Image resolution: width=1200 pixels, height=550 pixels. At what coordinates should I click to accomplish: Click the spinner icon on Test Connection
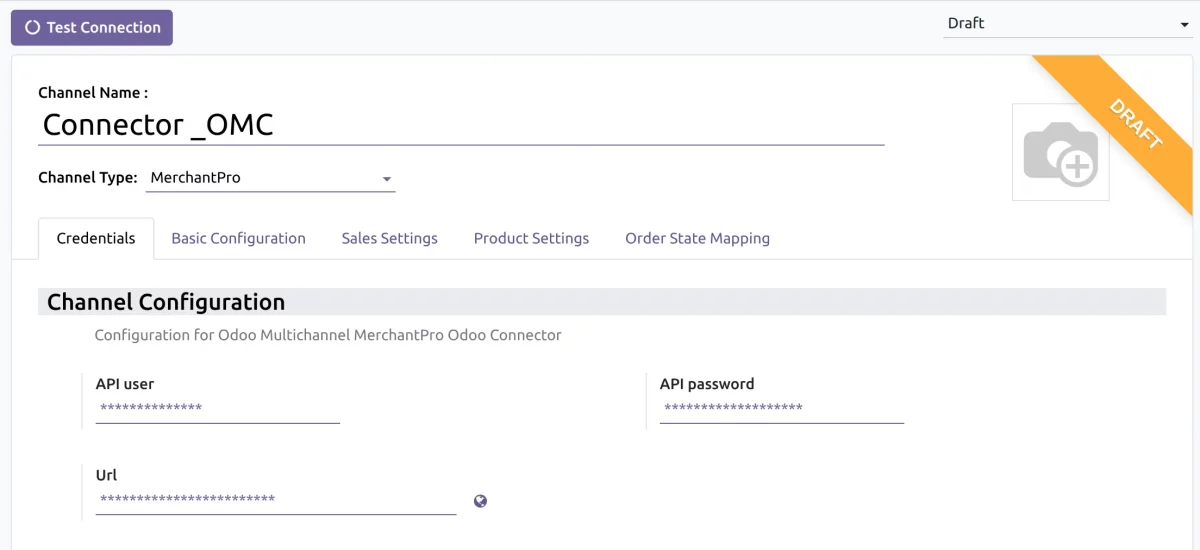tap(33, 28)
